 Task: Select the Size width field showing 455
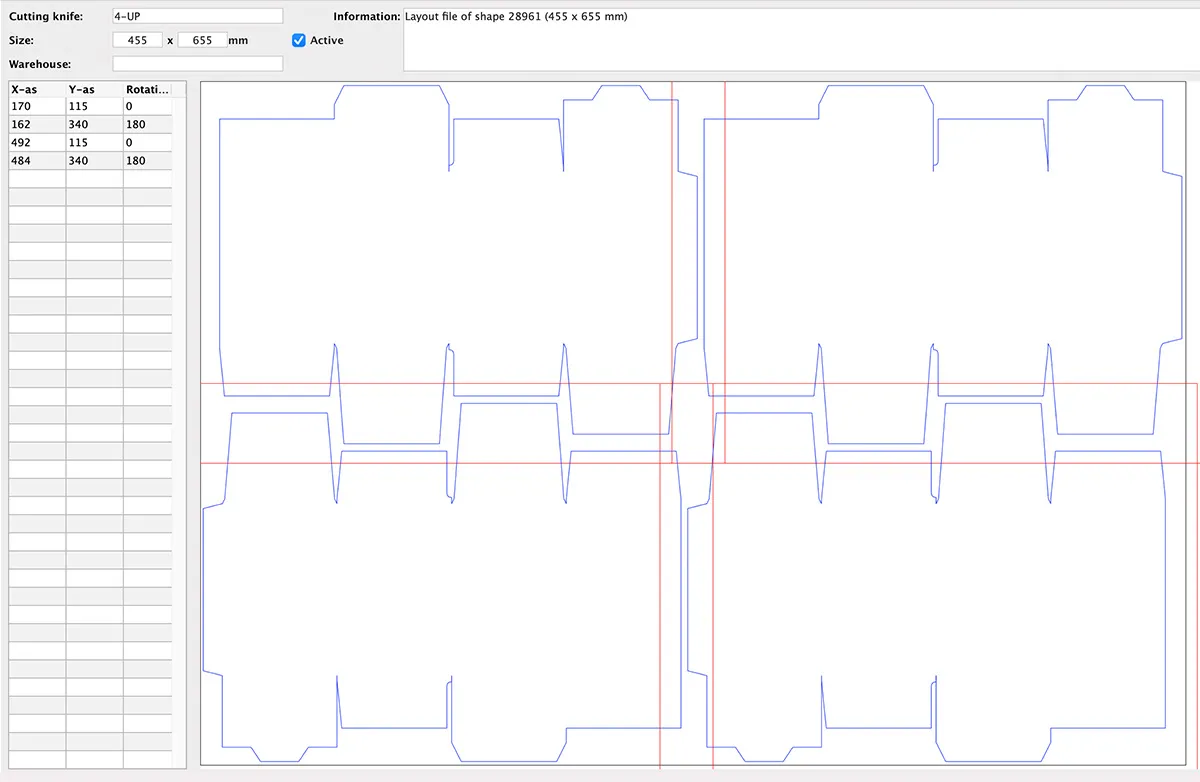click(x=138, y=40)
